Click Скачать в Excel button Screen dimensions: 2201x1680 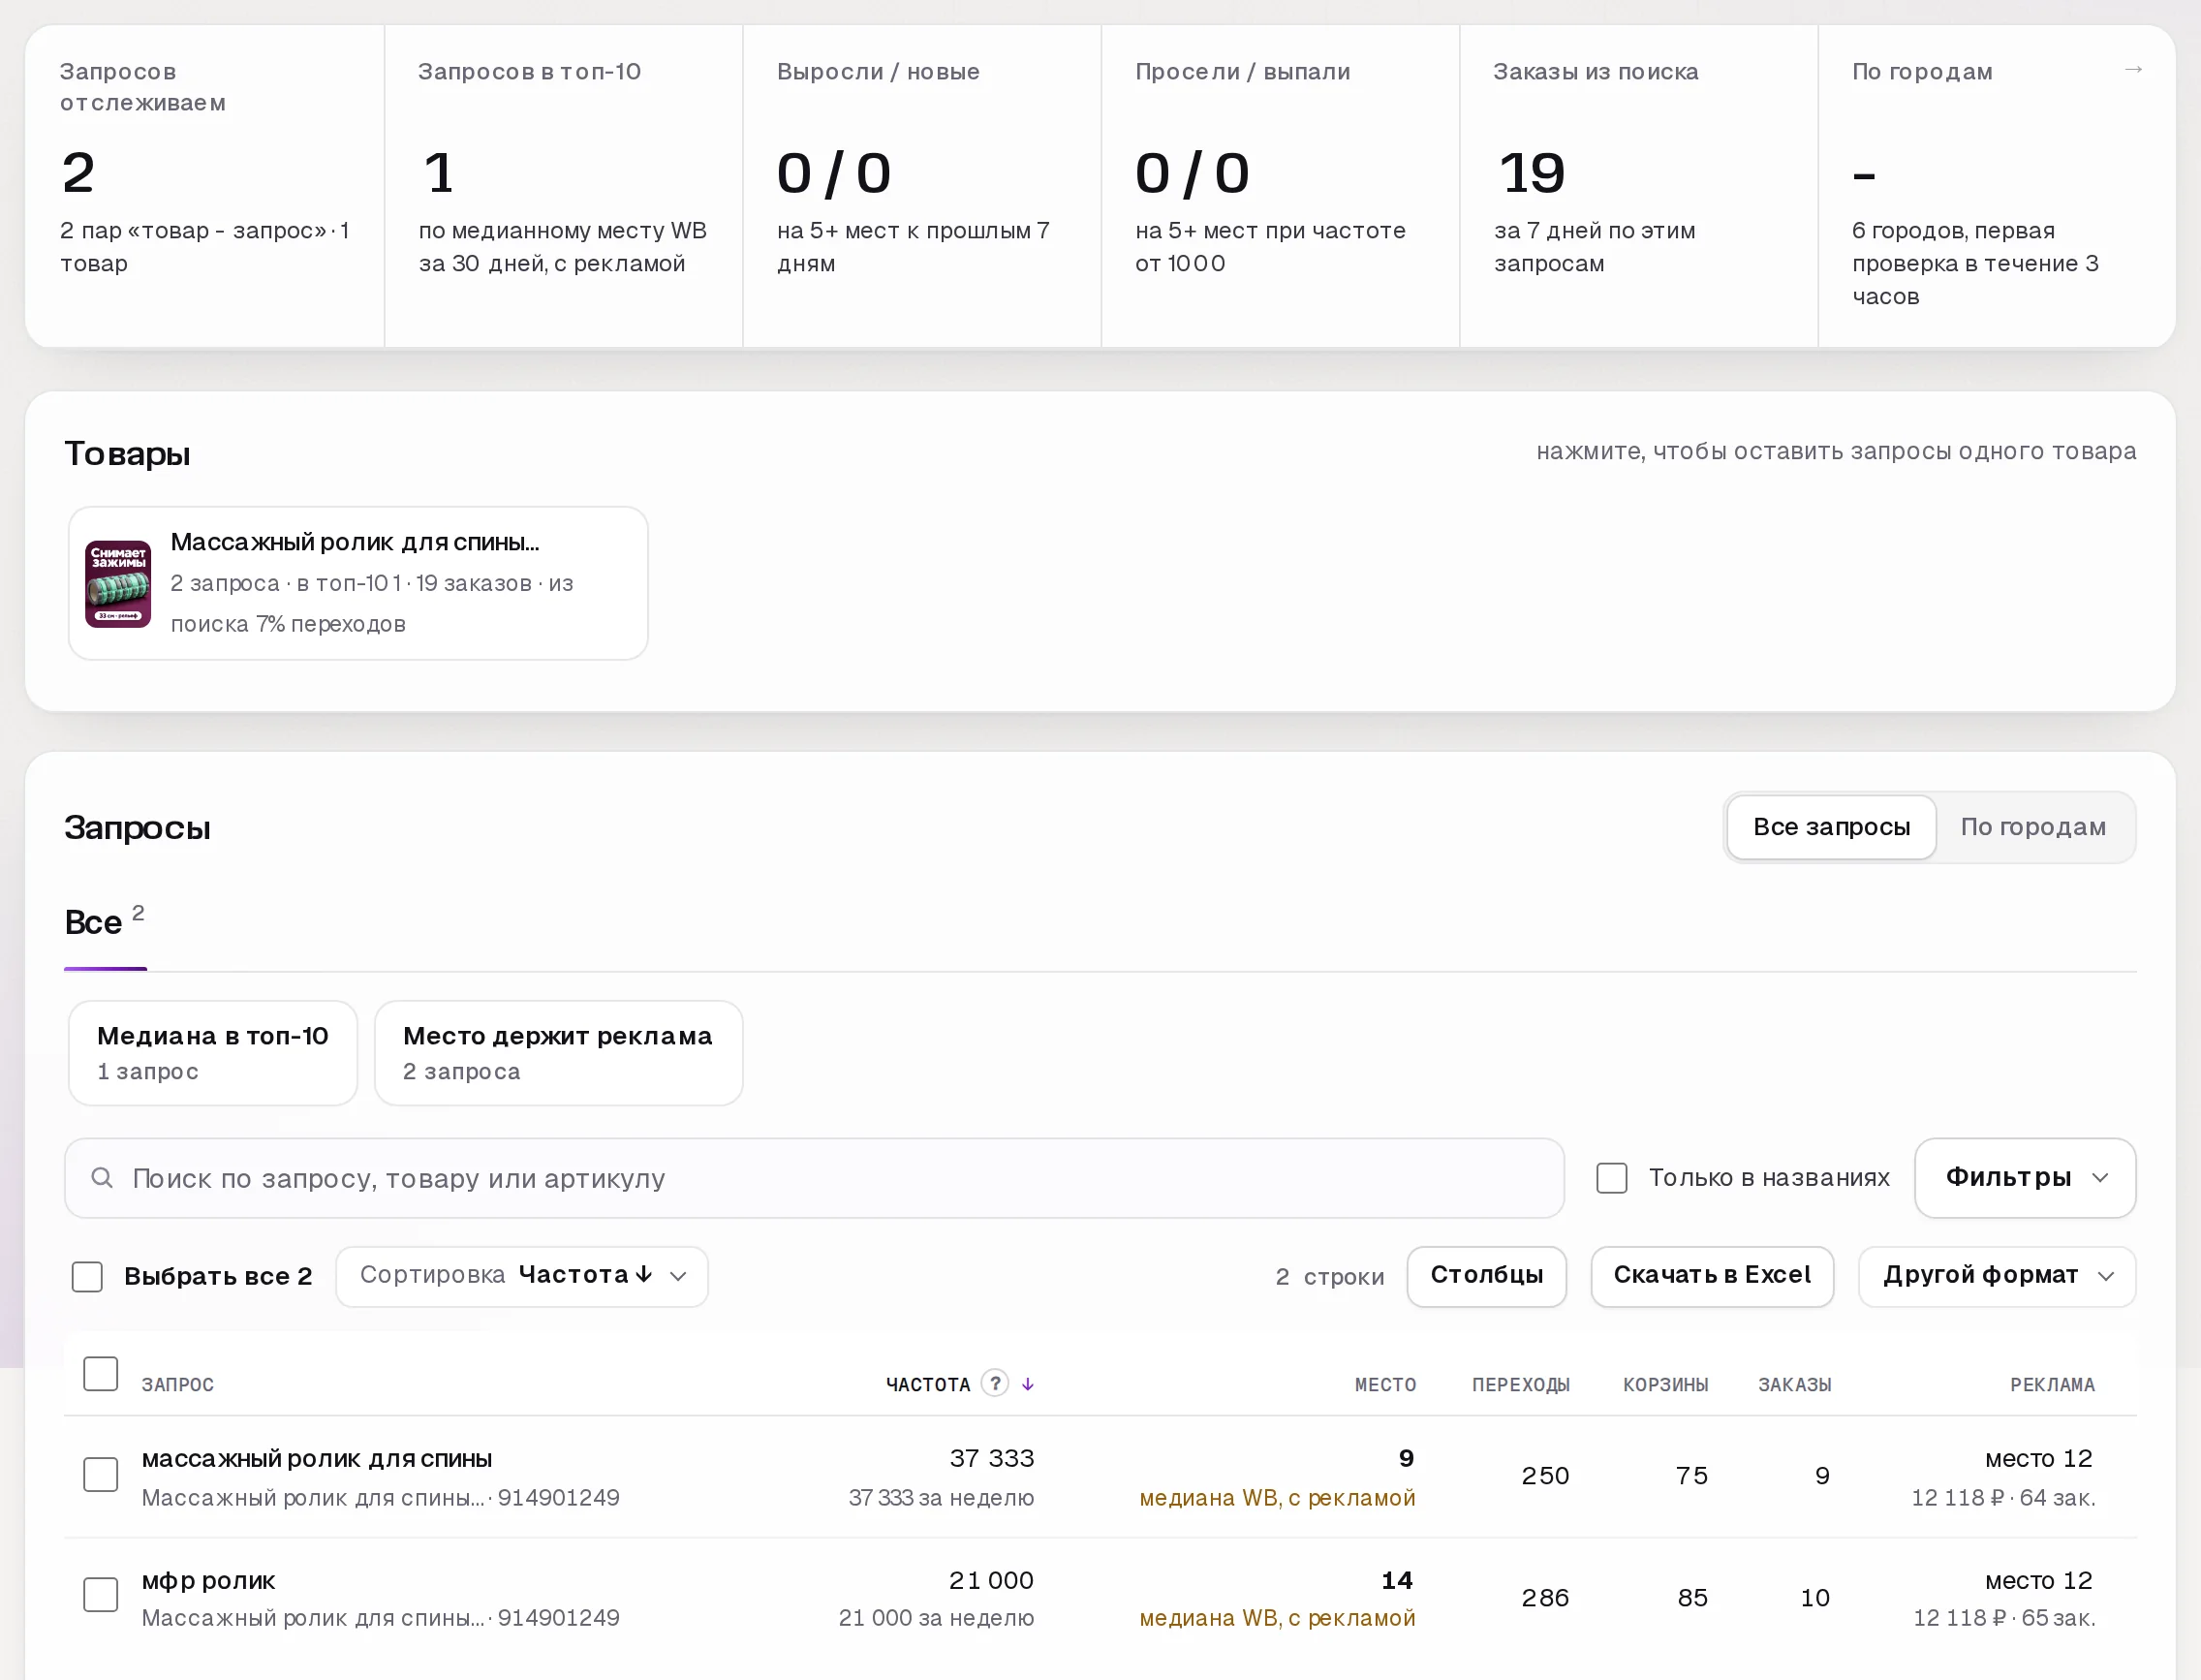(x=1712, y=1276)
